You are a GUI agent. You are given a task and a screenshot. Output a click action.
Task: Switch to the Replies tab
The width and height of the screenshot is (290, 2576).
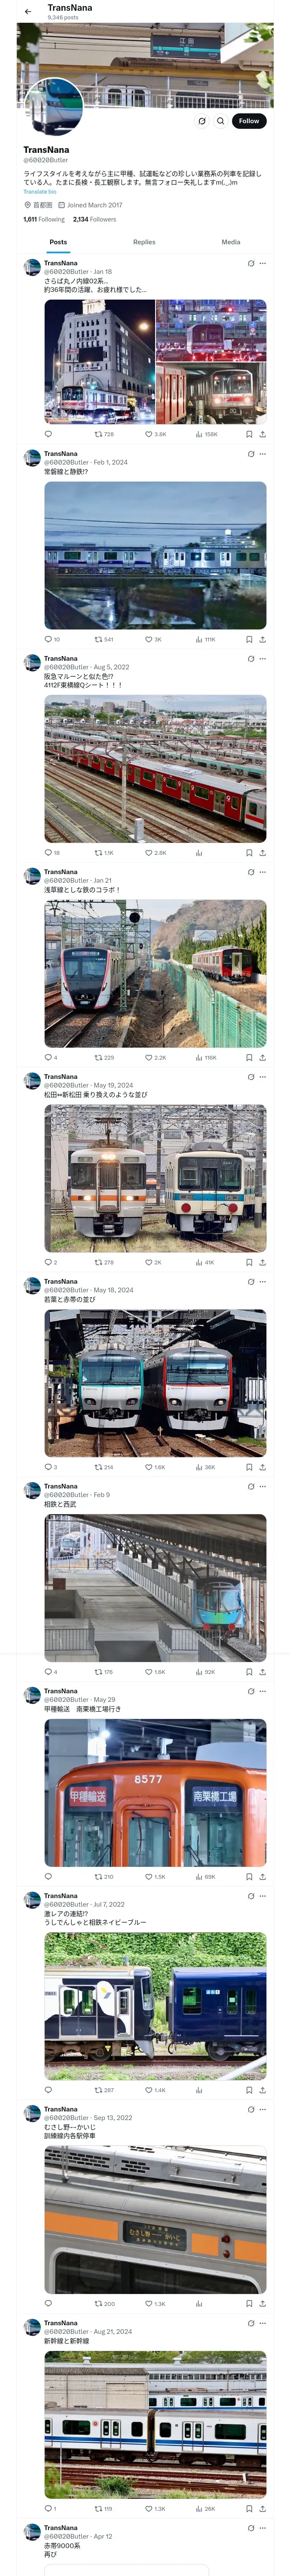(144, 242)
